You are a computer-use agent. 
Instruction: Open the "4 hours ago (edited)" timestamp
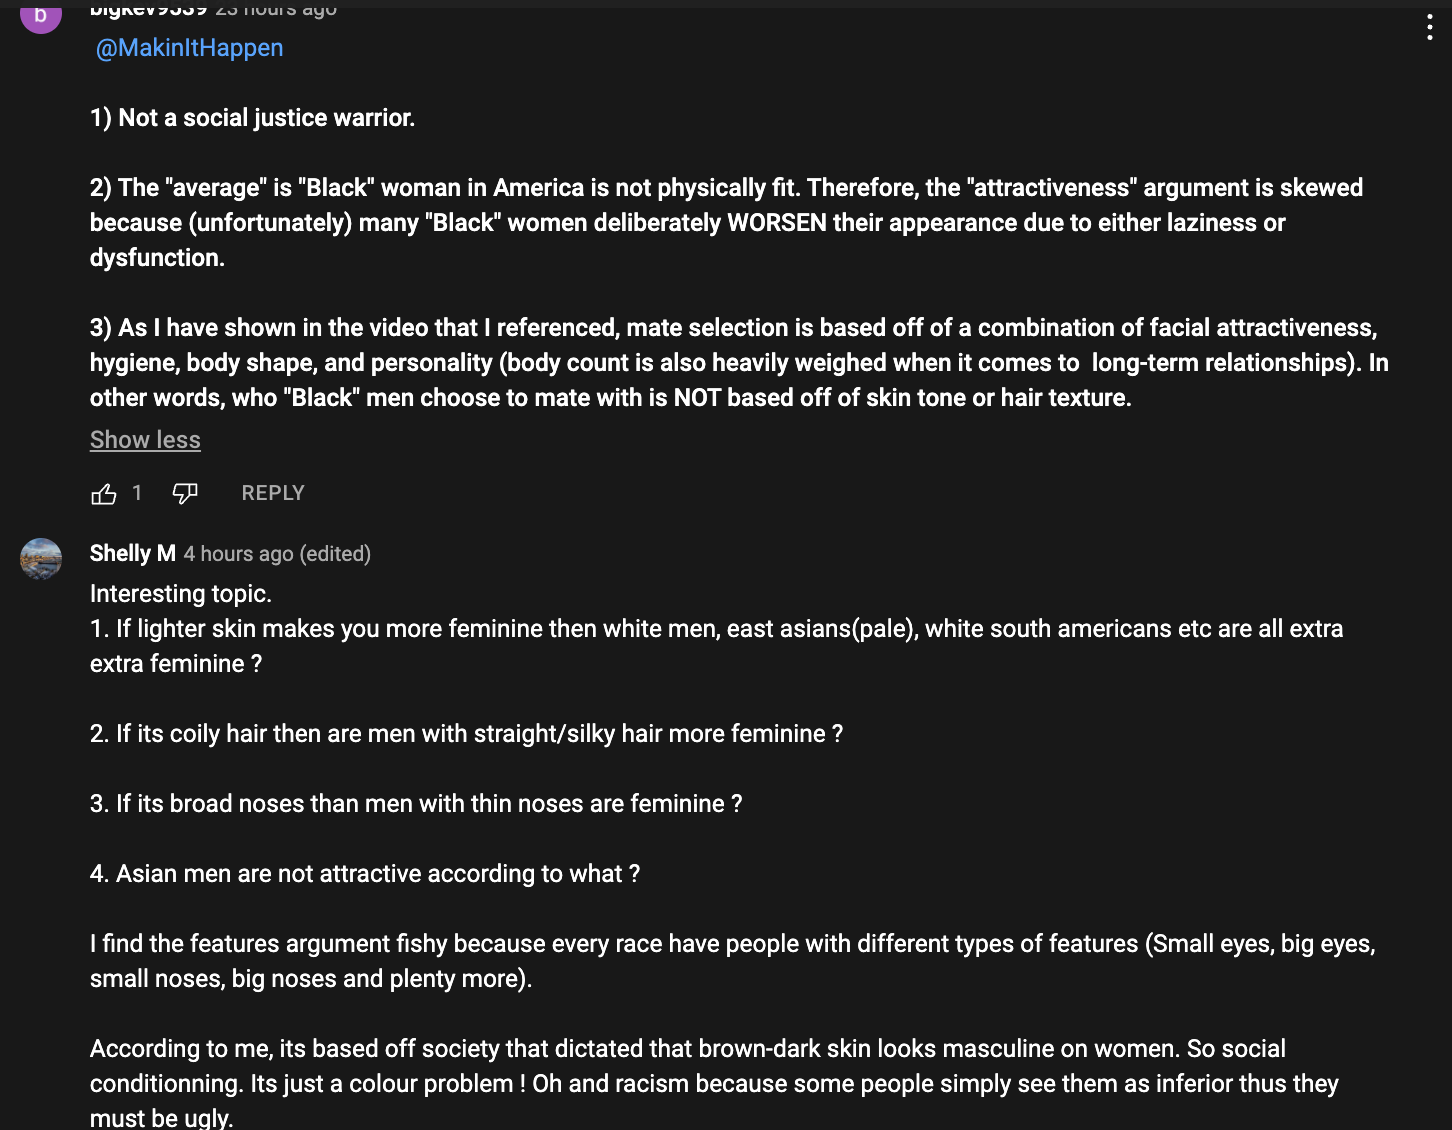[277, 554]
